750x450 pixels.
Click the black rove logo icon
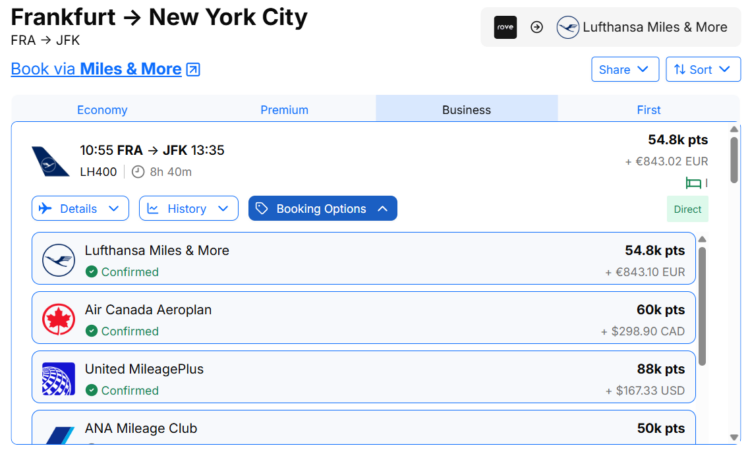coord(505,27)
